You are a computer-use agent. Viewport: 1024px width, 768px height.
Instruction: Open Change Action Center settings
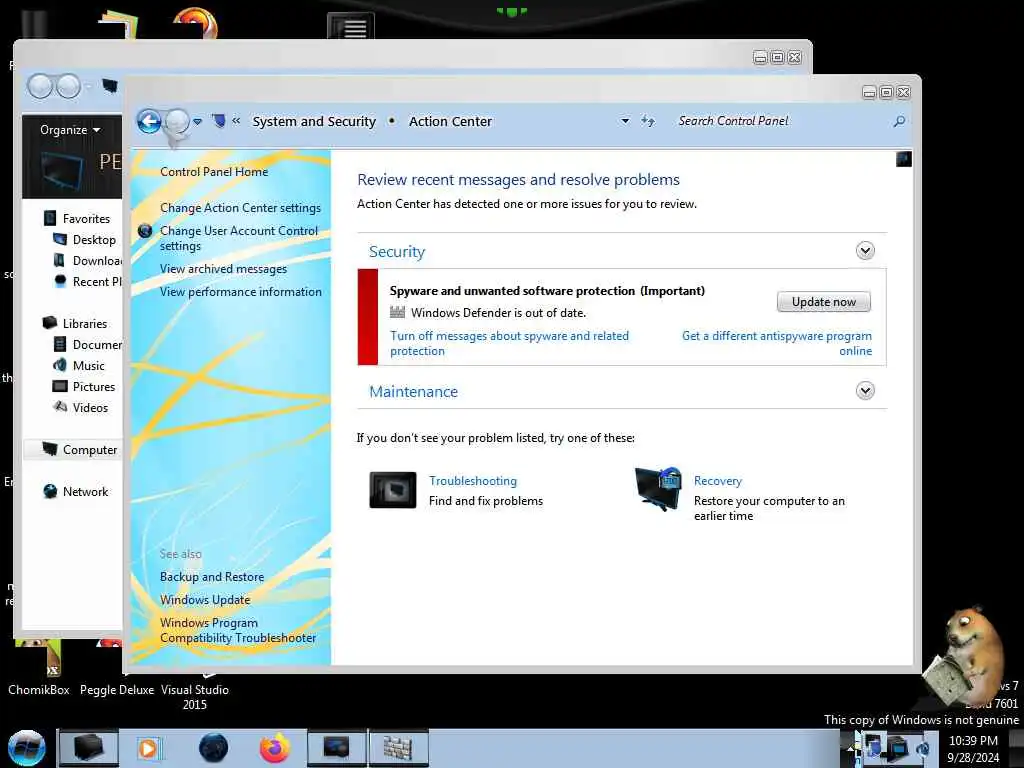[240, 208]
